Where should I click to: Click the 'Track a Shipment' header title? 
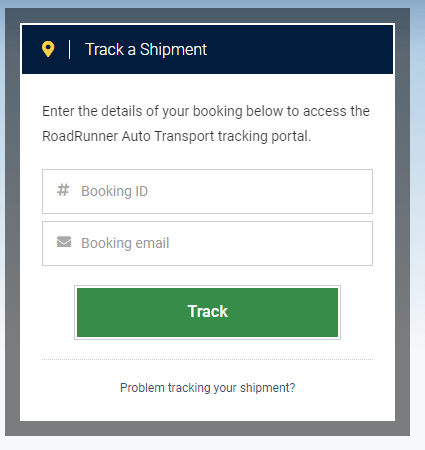pyautogui.click(x=146, y=49)
